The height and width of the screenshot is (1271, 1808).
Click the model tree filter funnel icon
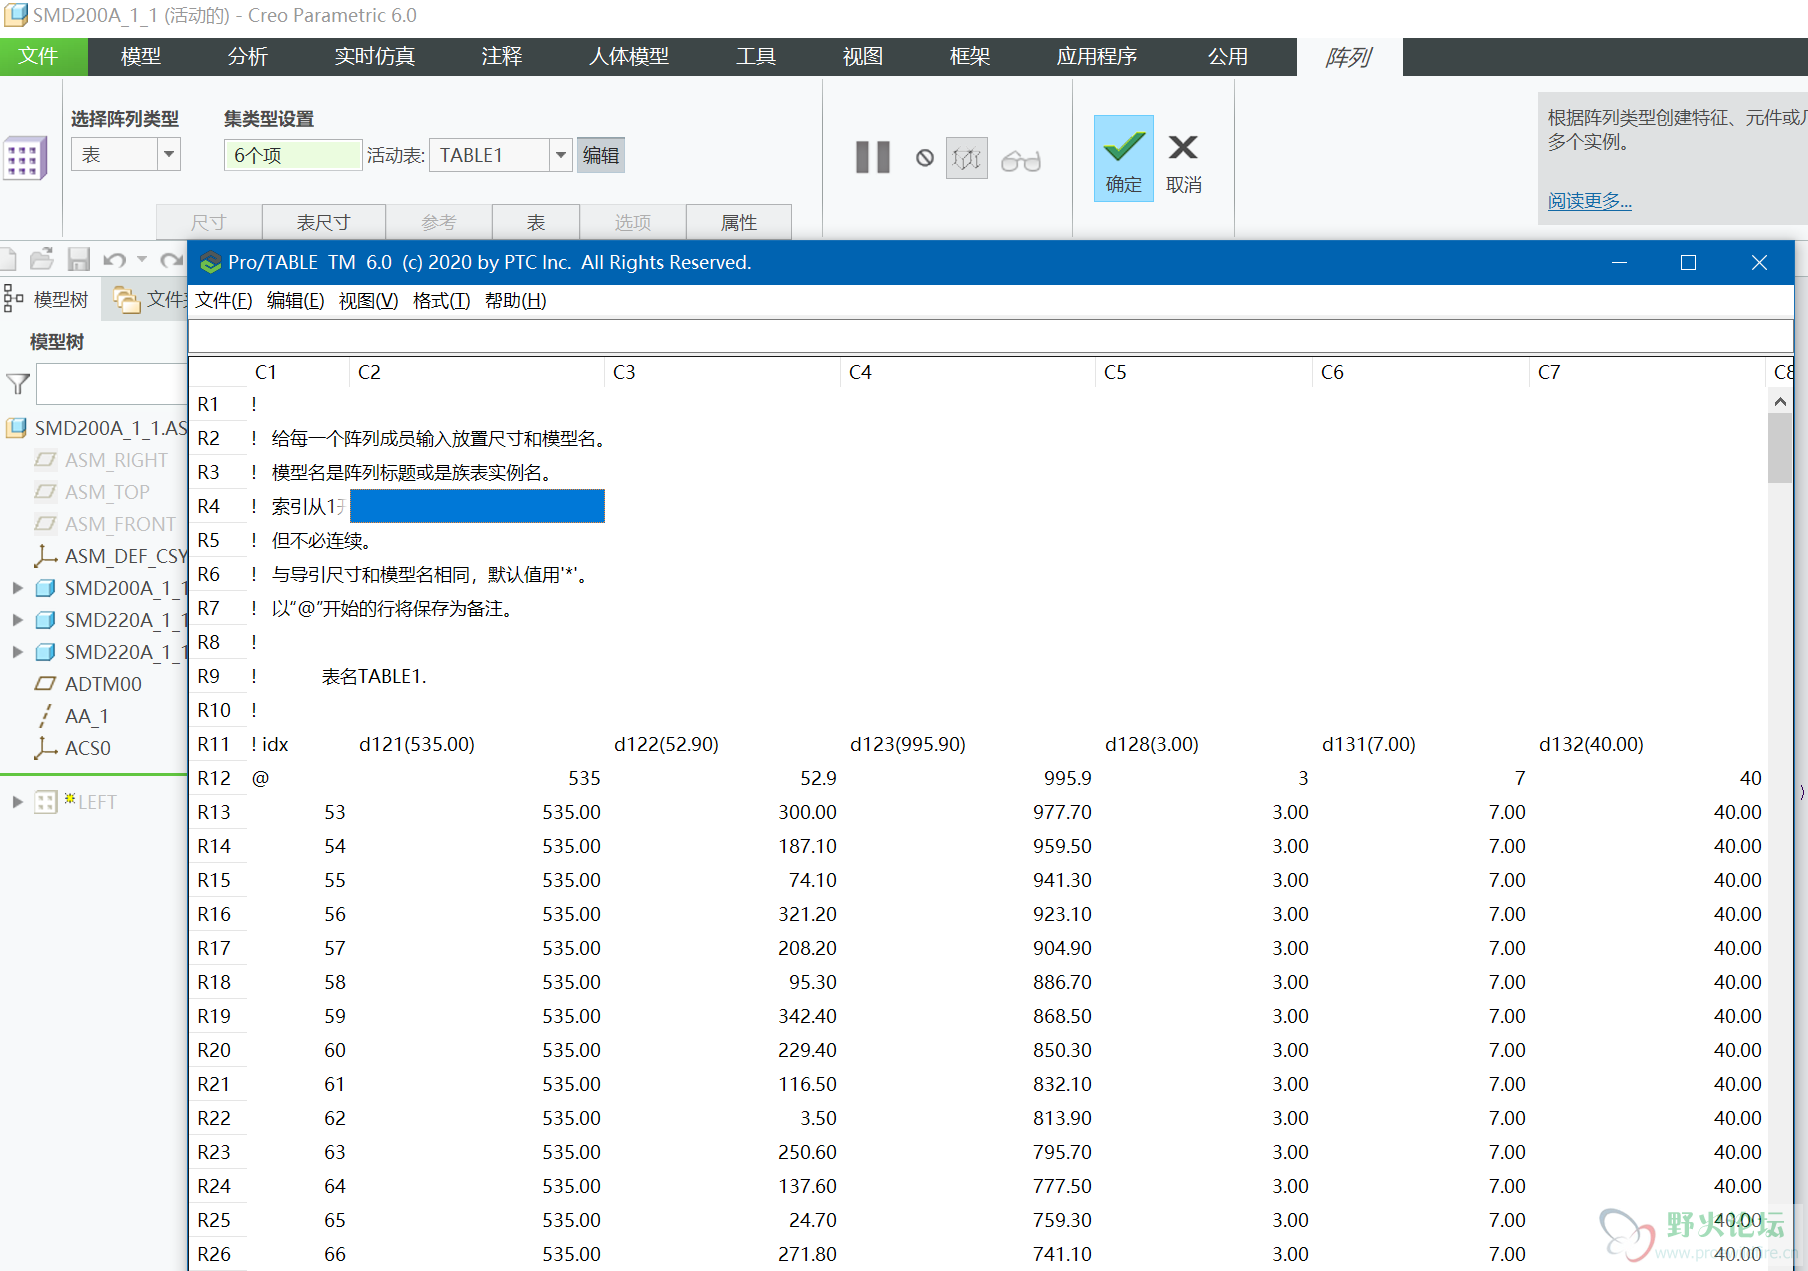tap(17, 384)
